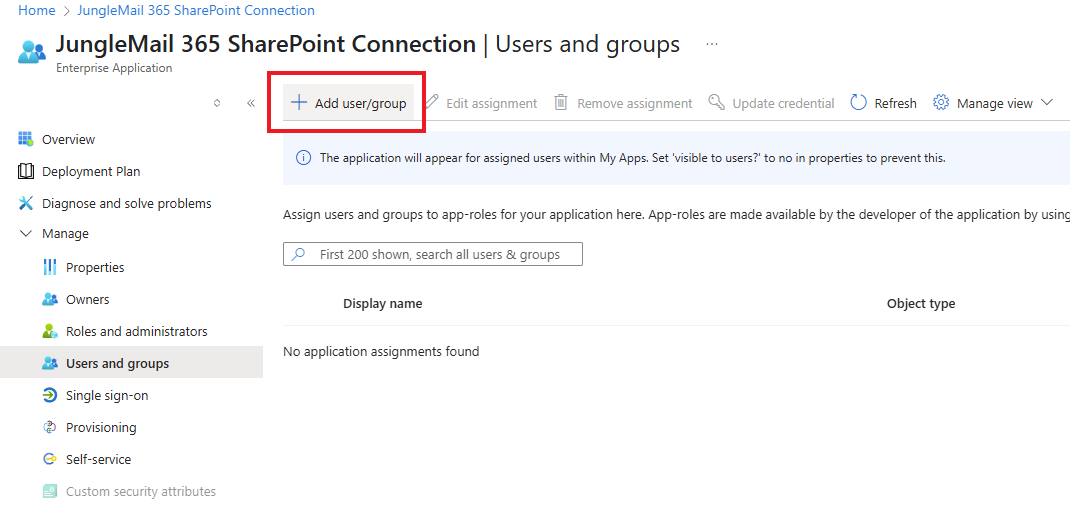Click the search all users & groups field

click(x=433, y=254)
